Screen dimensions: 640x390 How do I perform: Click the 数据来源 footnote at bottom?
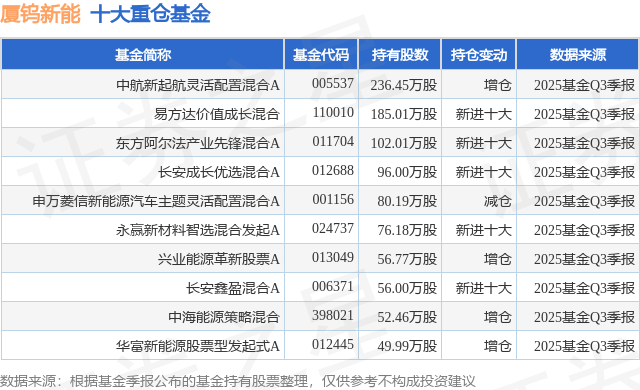238,381
